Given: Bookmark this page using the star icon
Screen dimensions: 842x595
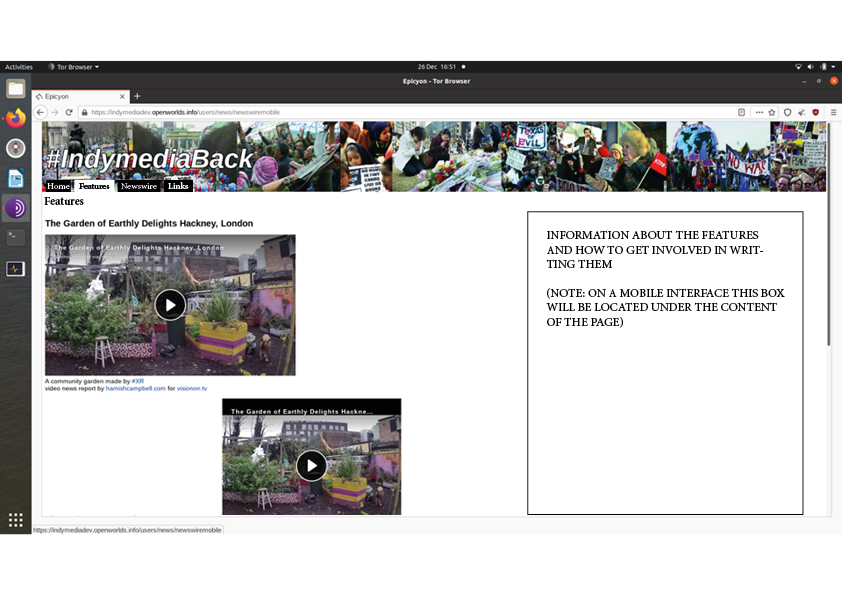Looking at the screenshot, I should 773,112.
